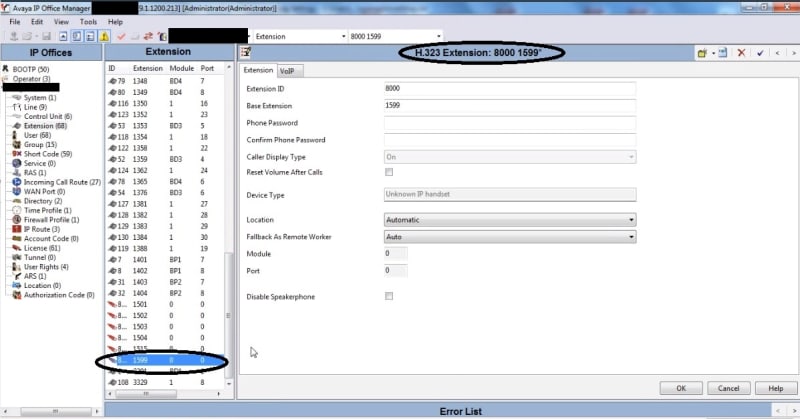Click the Help button at bottom right
The image size is (800, 419).
(776, 388)
